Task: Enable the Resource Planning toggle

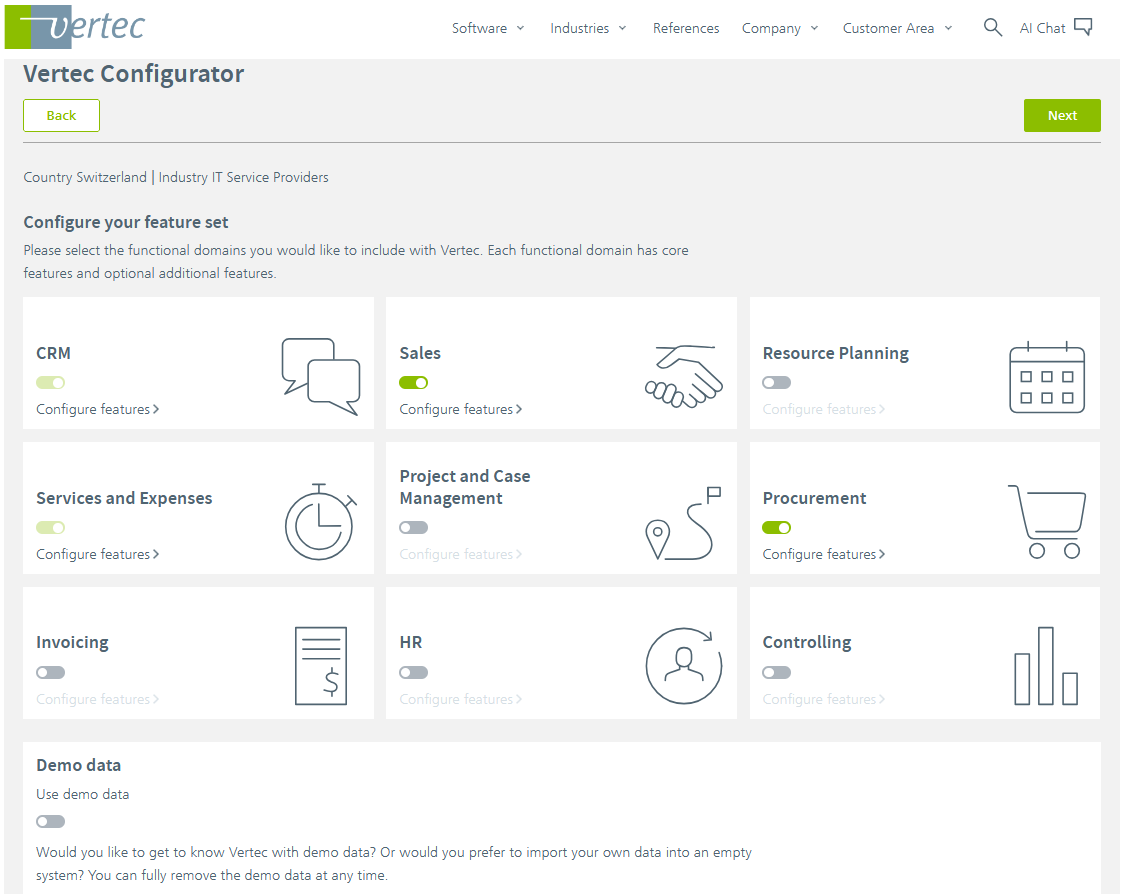Action: click(776, 382)
